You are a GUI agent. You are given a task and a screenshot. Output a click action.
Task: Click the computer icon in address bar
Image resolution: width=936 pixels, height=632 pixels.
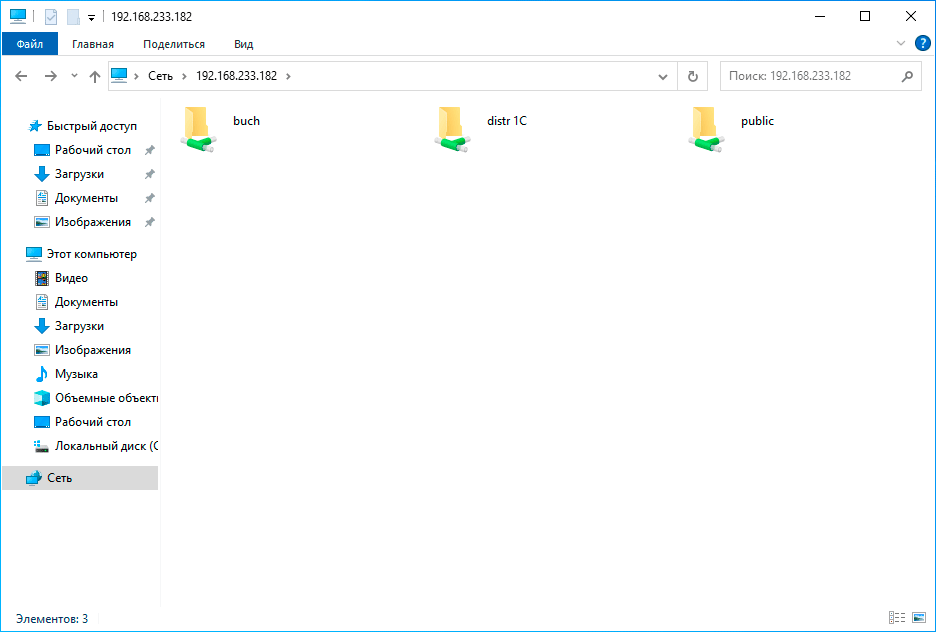119,75
